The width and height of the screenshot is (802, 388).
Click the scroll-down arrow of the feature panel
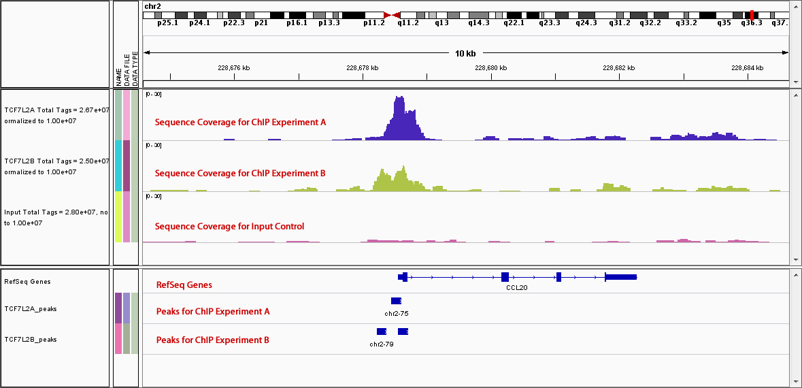click(795, 381)
